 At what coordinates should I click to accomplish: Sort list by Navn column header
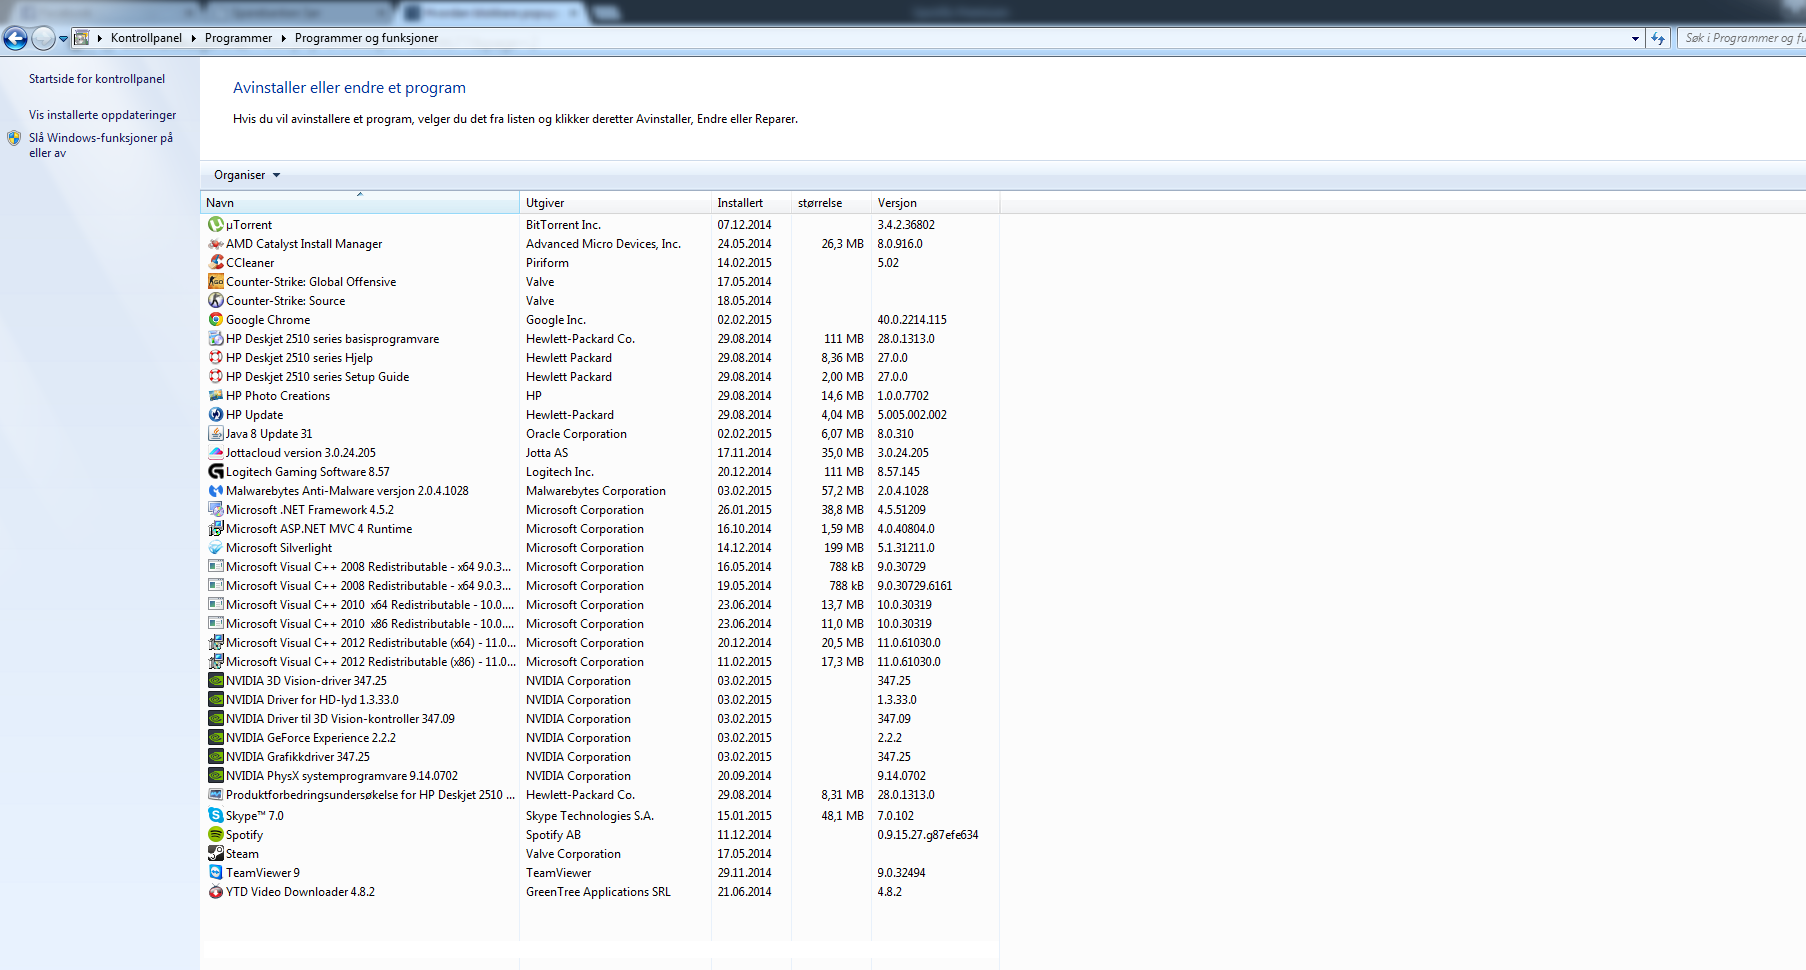tap(360, 202)
